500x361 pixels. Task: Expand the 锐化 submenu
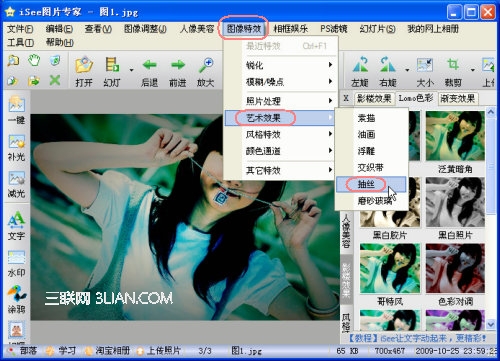[x=280, y=65]
